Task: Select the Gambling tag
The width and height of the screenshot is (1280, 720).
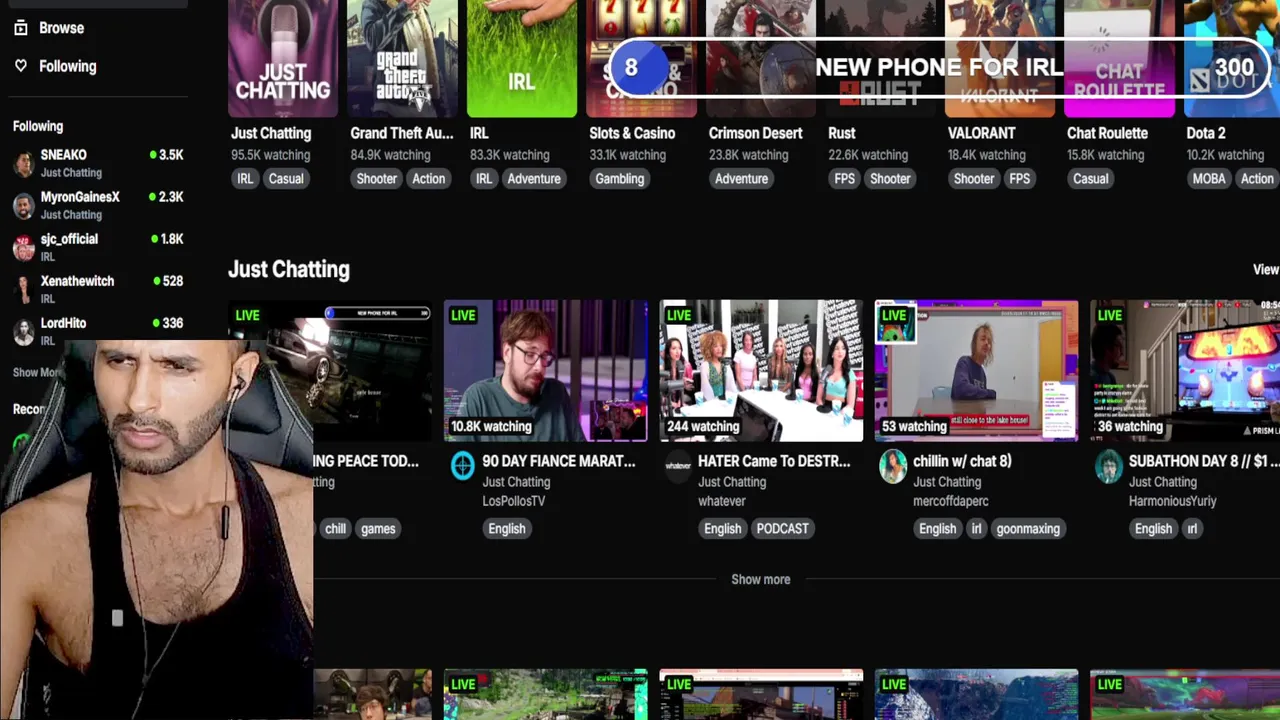Action: 620,179
